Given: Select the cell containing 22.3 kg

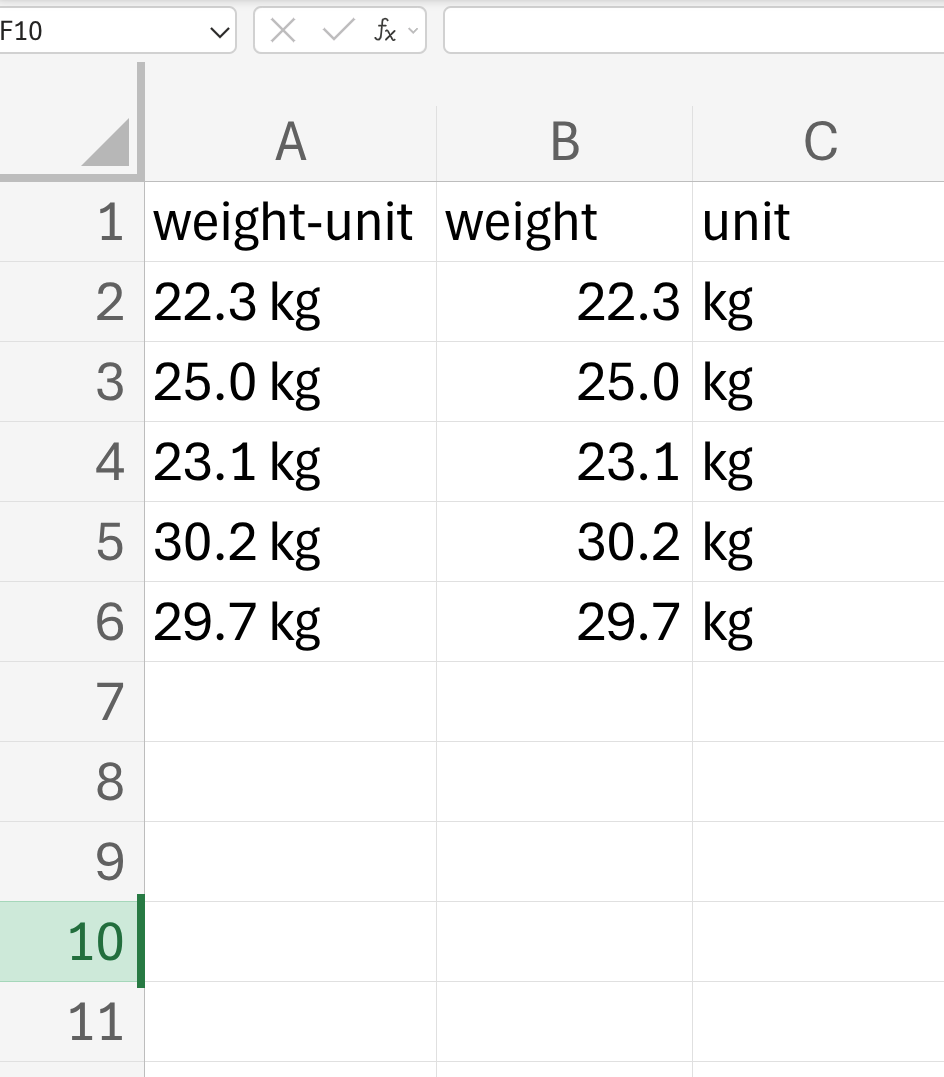Looking at the screenshot, I should coord(291,302).
